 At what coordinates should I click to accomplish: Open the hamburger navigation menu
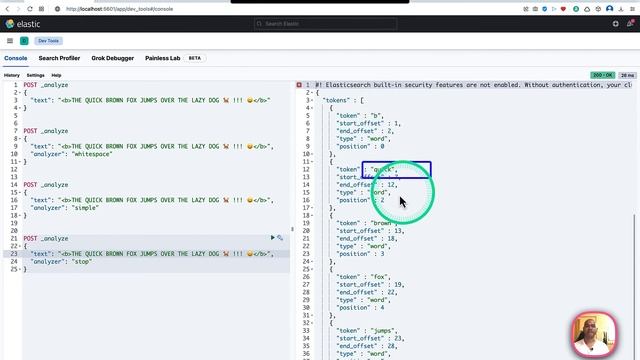click(10, 41)
